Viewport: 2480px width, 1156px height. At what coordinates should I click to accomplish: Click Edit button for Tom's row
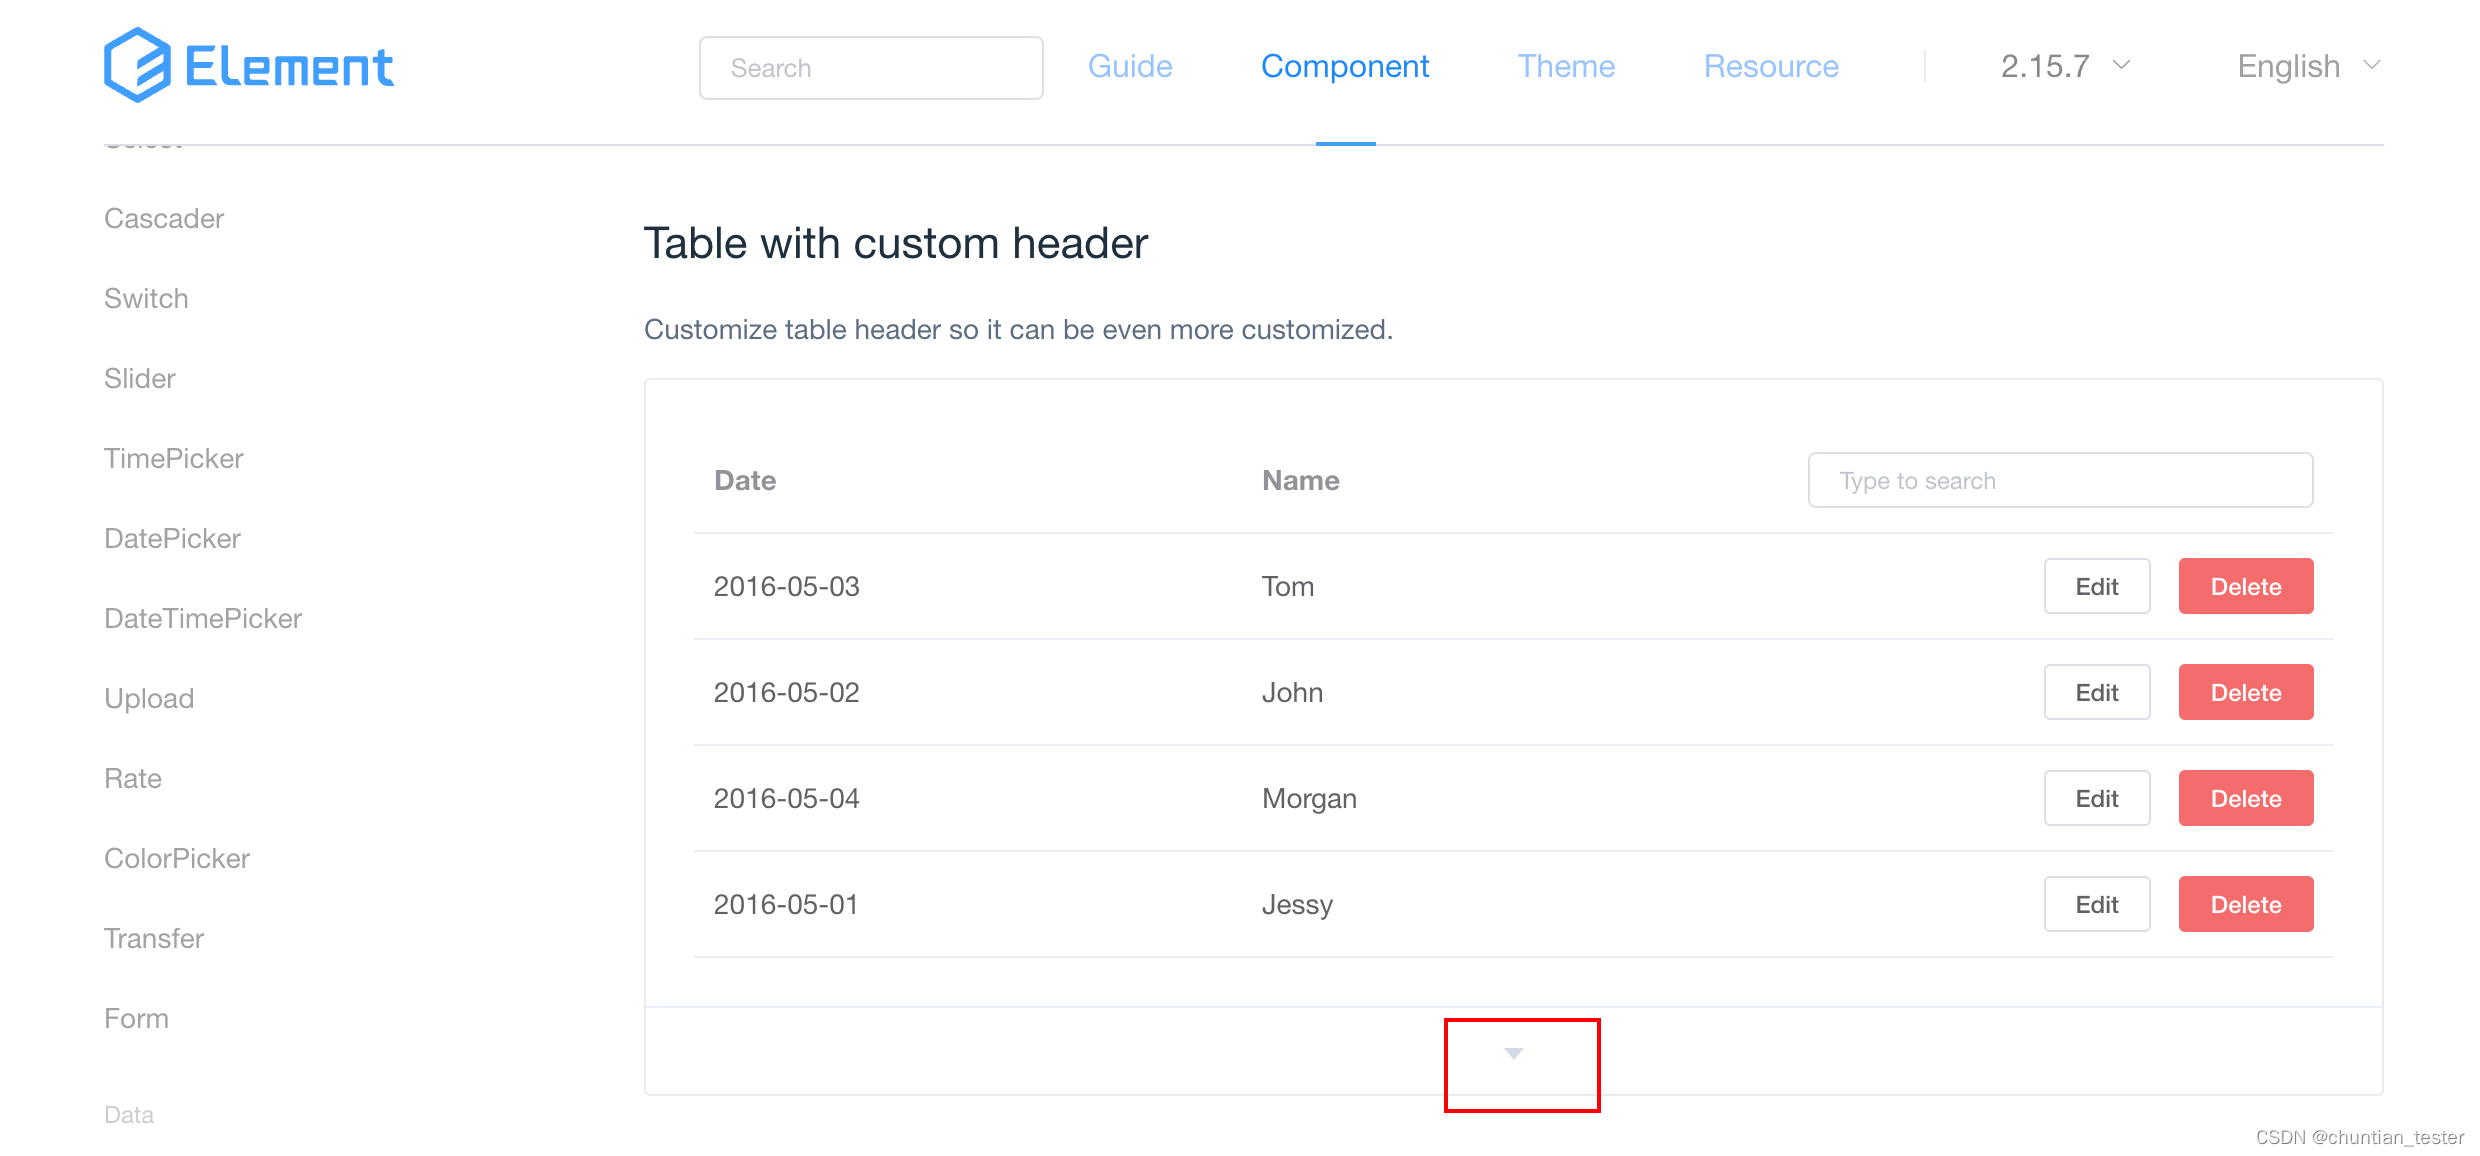tap(2096, 587)
